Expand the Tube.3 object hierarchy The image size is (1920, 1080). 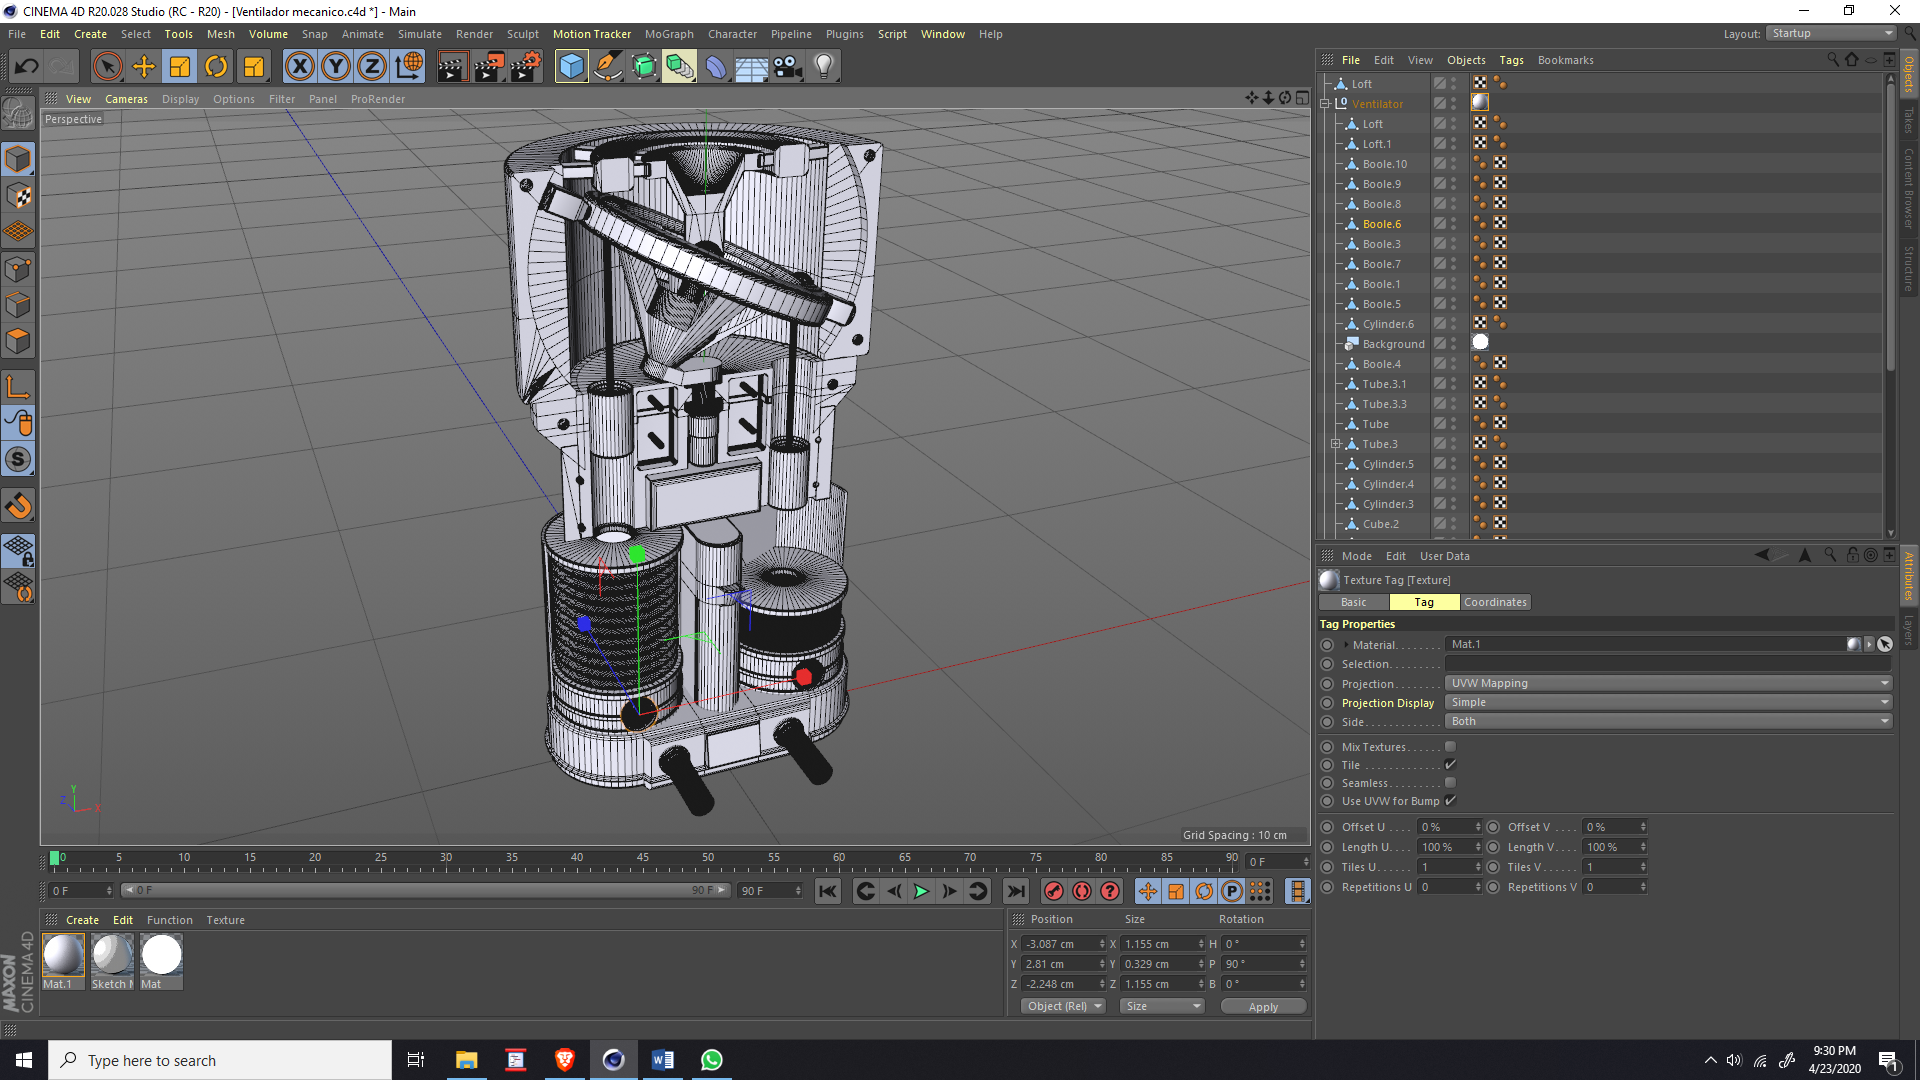[1336, 444]
